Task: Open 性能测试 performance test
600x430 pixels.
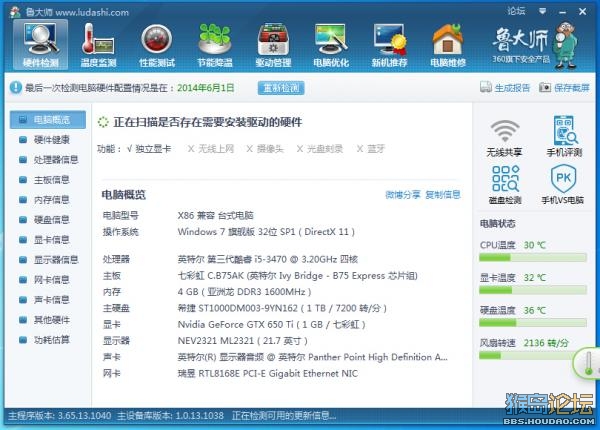Action: point(157,45)
